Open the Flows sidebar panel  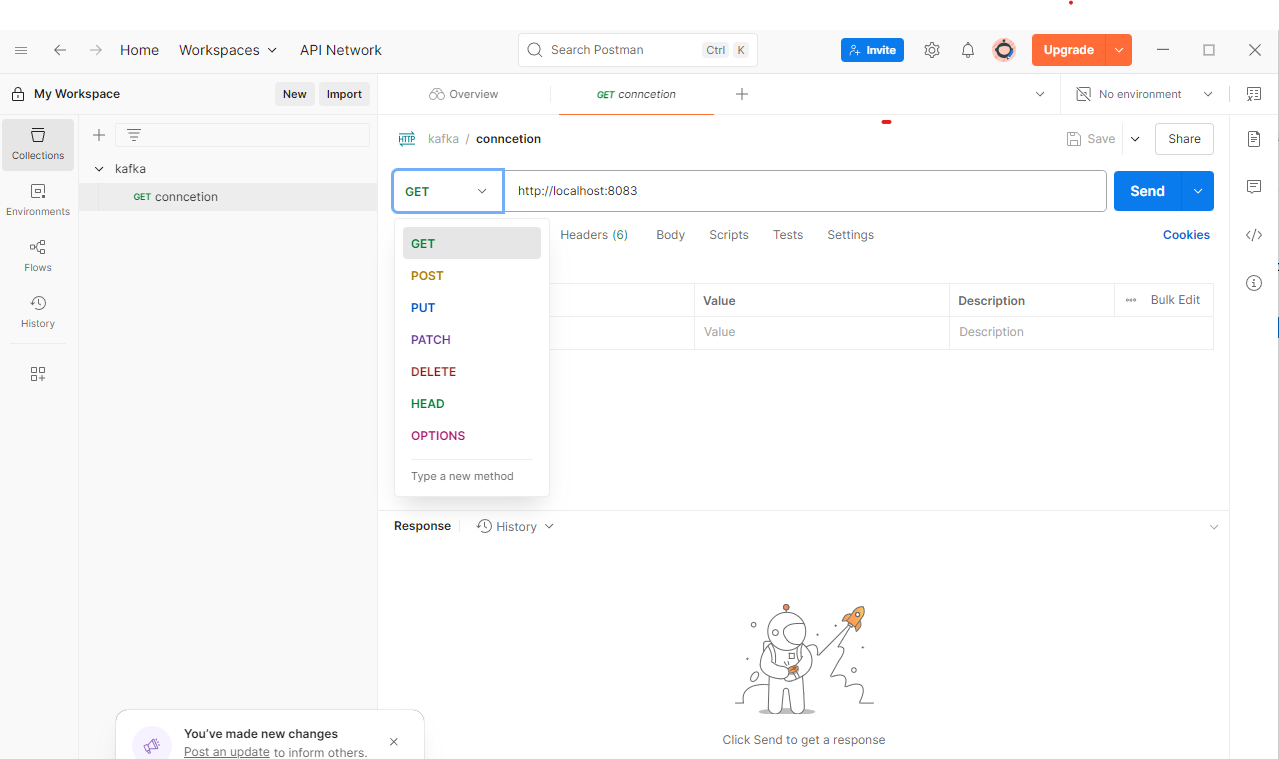click(38, 256)
